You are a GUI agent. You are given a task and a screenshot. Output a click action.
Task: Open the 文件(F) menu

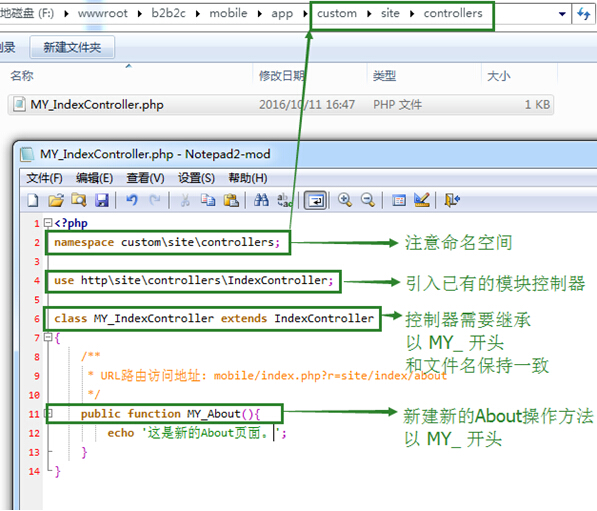pyautogui.click(x=44, y=178)
